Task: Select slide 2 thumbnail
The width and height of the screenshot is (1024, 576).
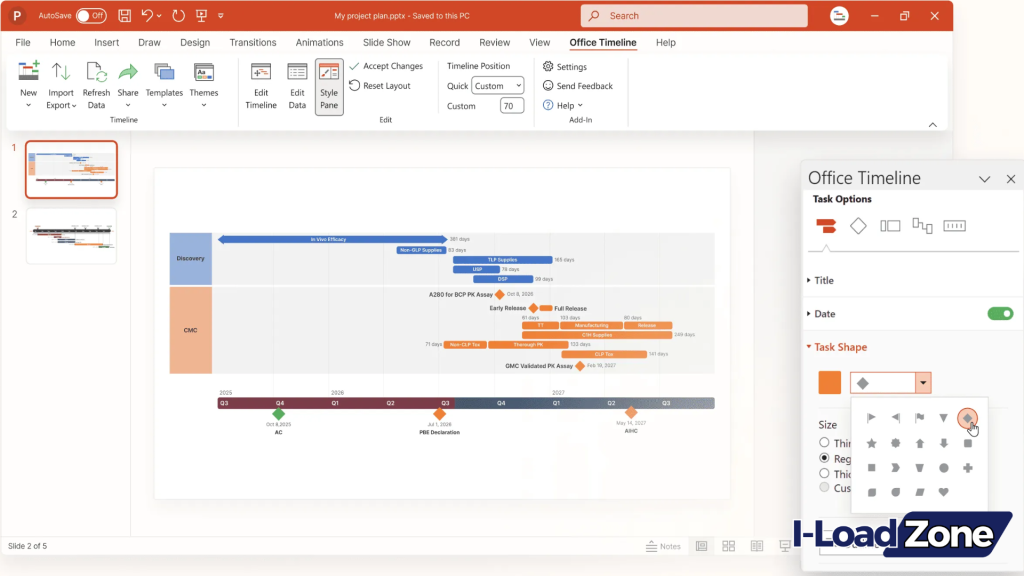Action: click(70, 237)
